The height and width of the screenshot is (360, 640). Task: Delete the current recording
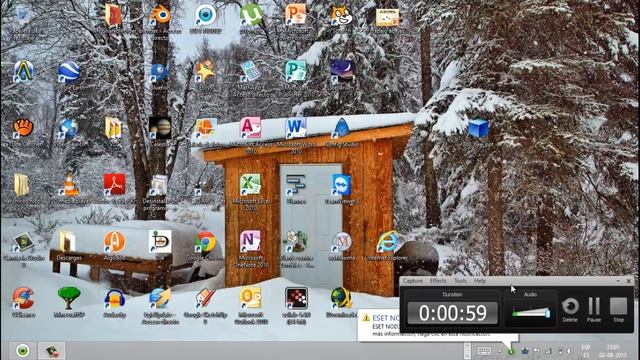coord(570,309)
